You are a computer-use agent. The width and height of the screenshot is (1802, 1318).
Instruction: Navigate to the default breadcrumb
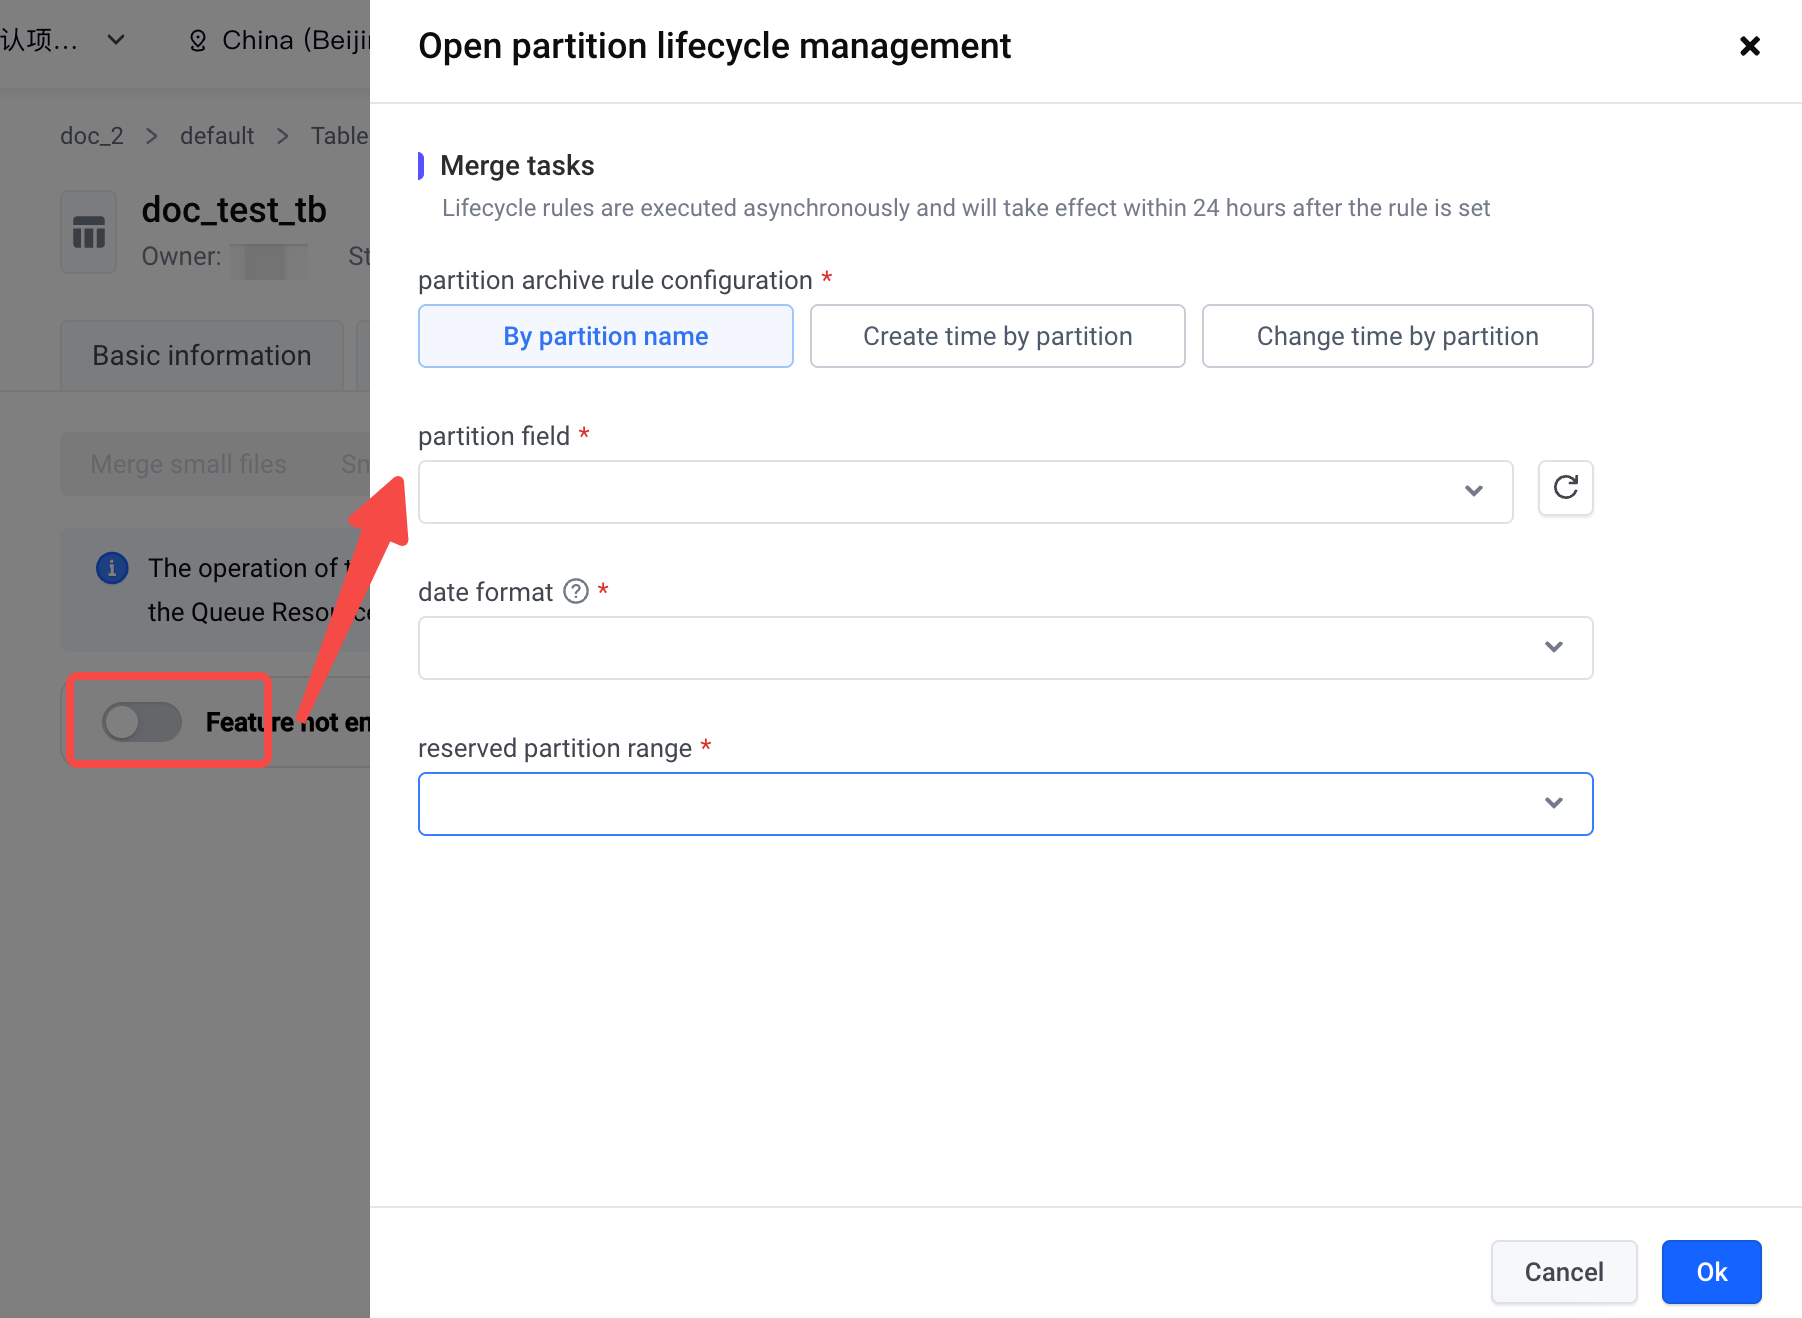click(x=217, y=135)
